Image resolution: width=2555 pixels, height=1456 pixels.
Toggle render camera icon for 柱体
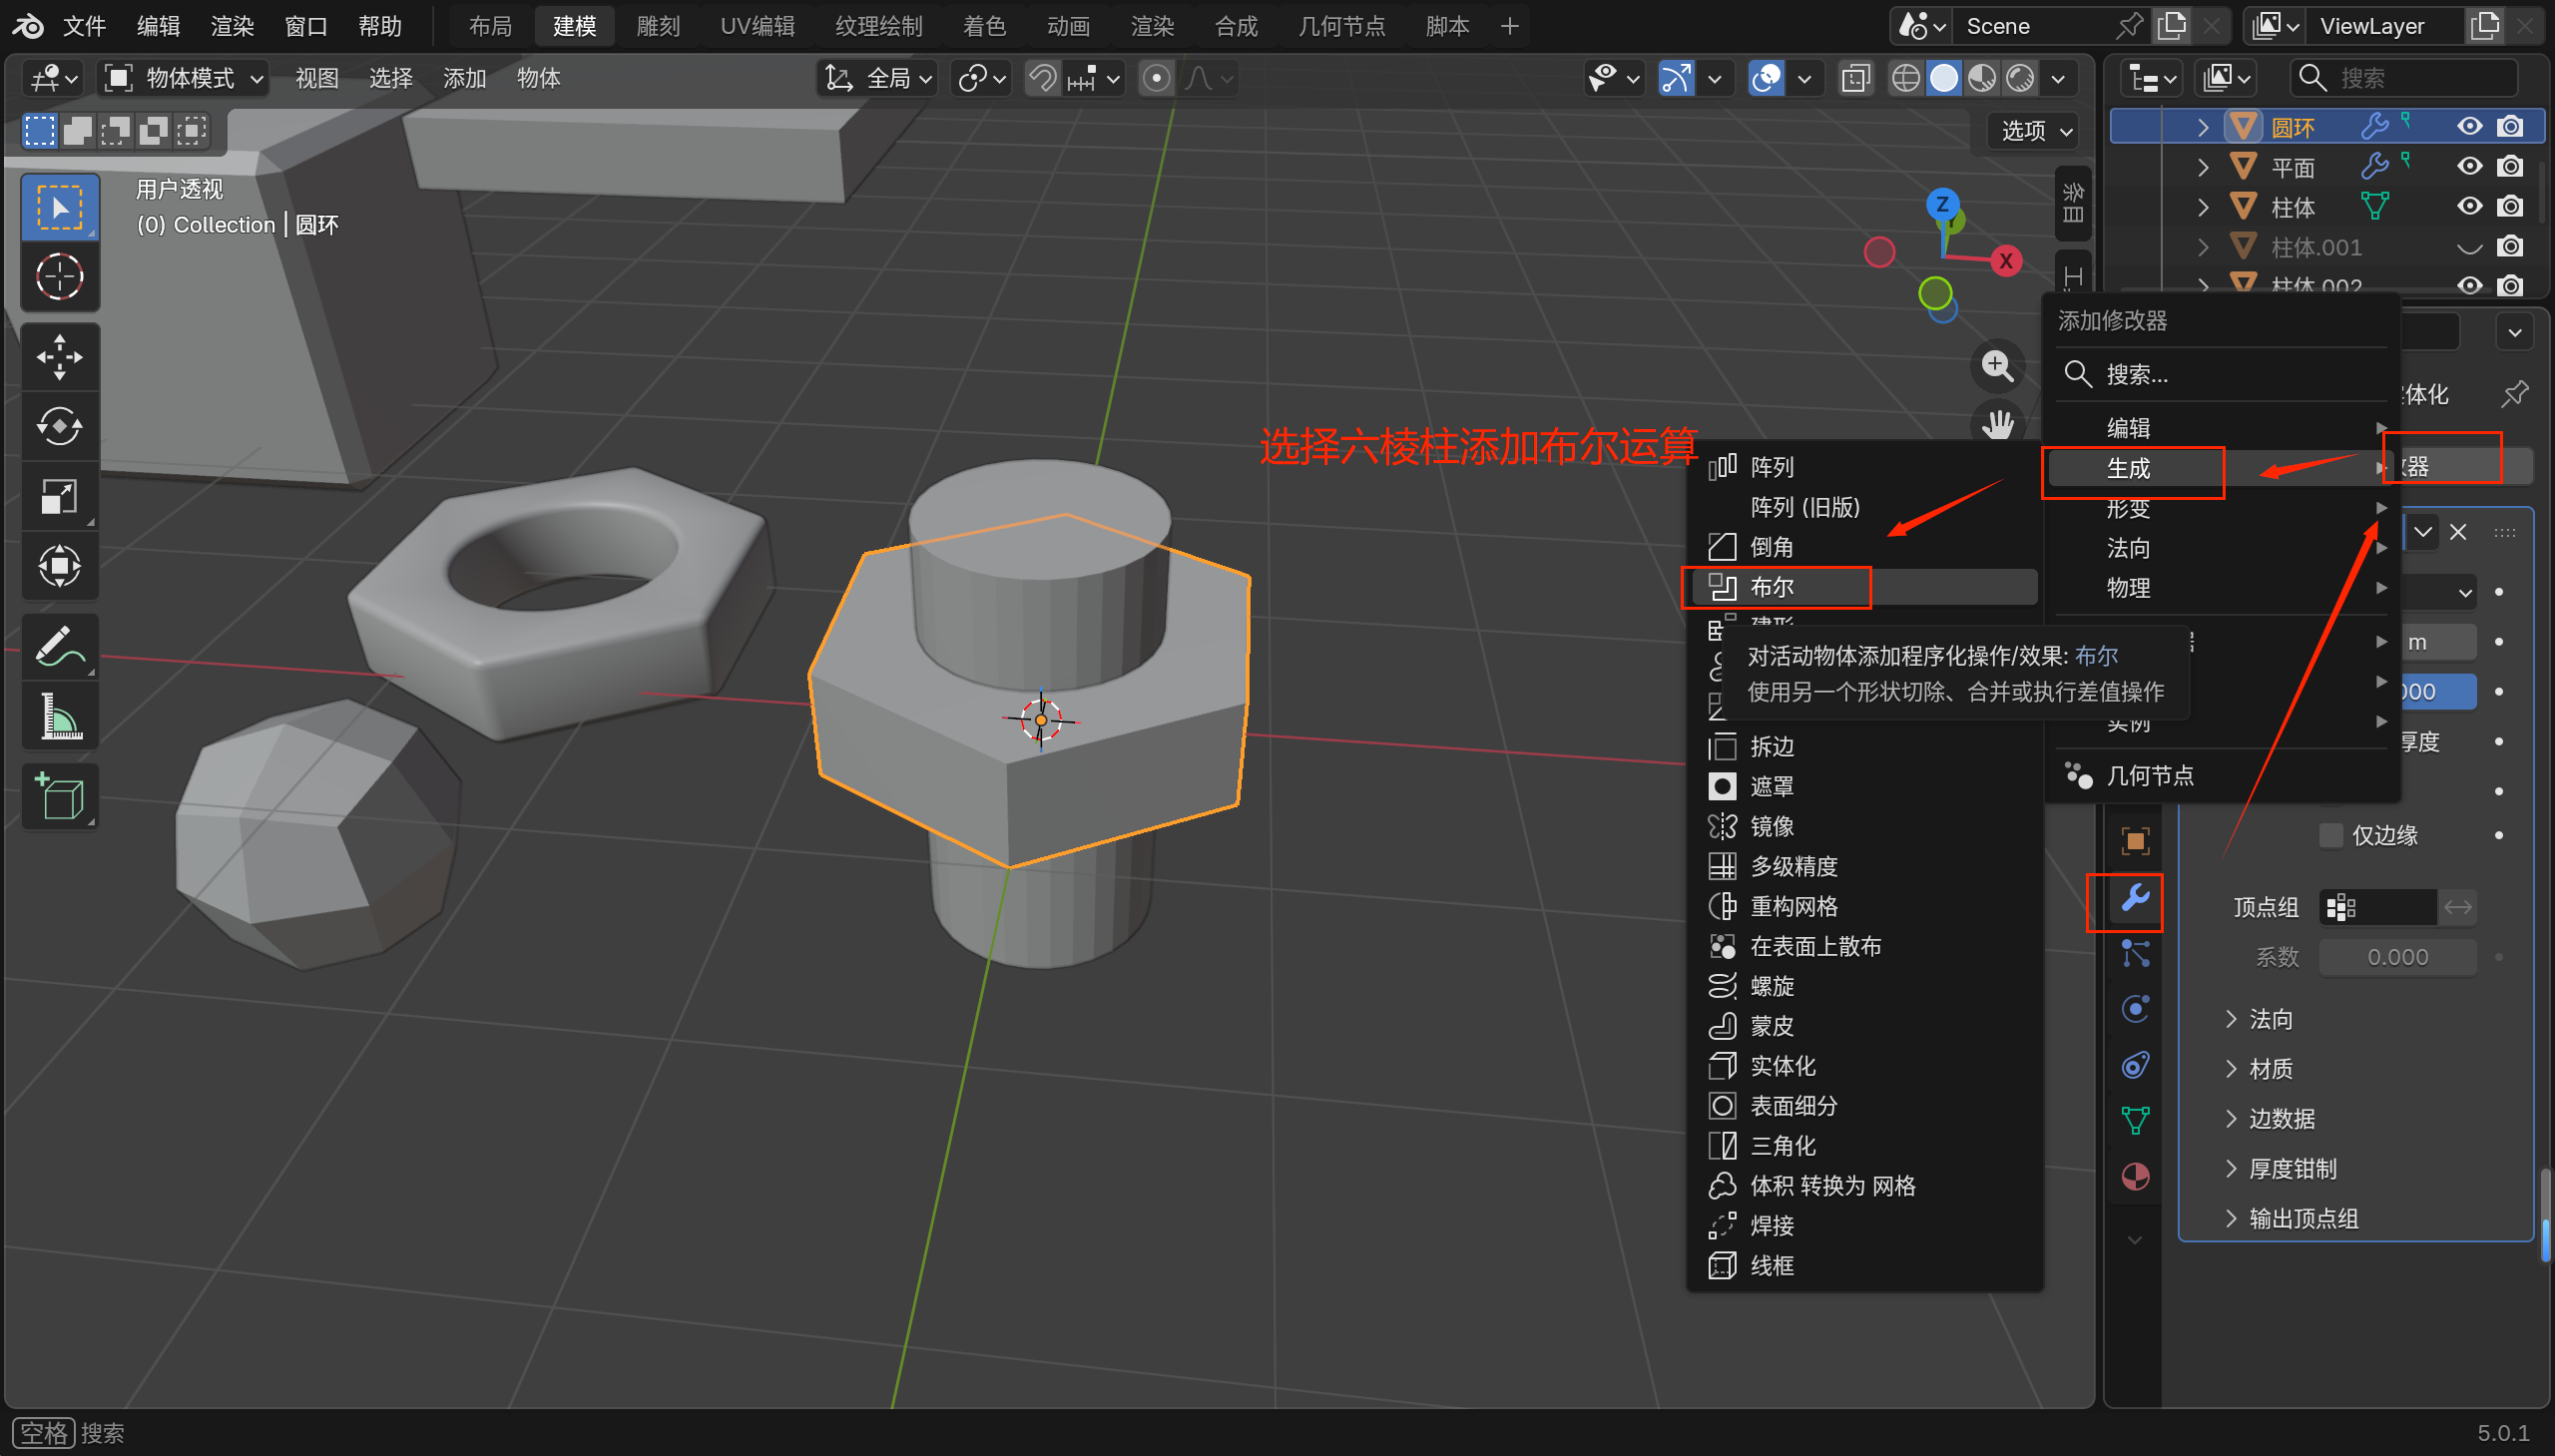coord(2510,206)
